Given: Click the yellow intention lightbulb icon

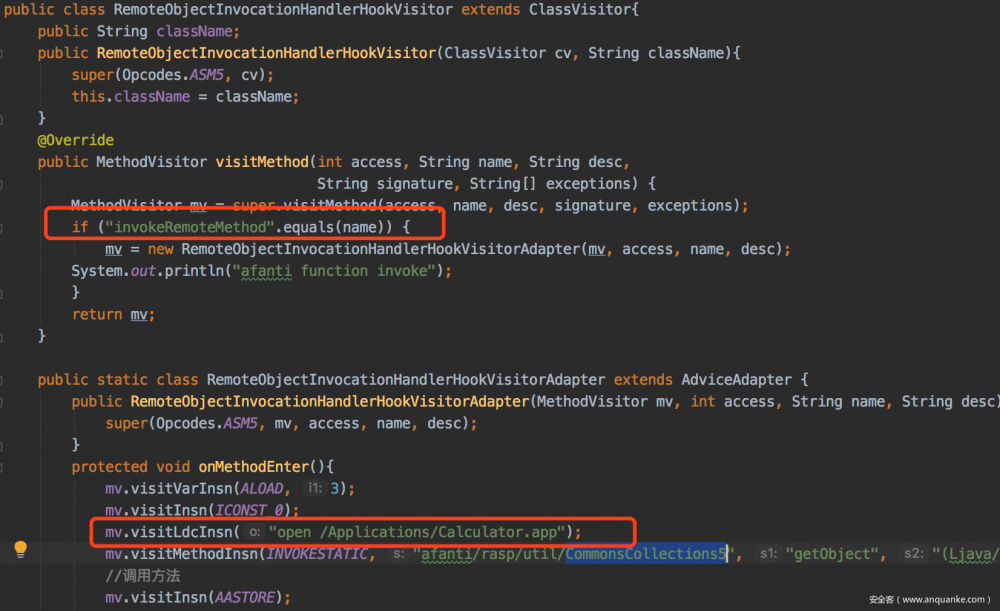Looking at the screenshot, I should [20, 549].
